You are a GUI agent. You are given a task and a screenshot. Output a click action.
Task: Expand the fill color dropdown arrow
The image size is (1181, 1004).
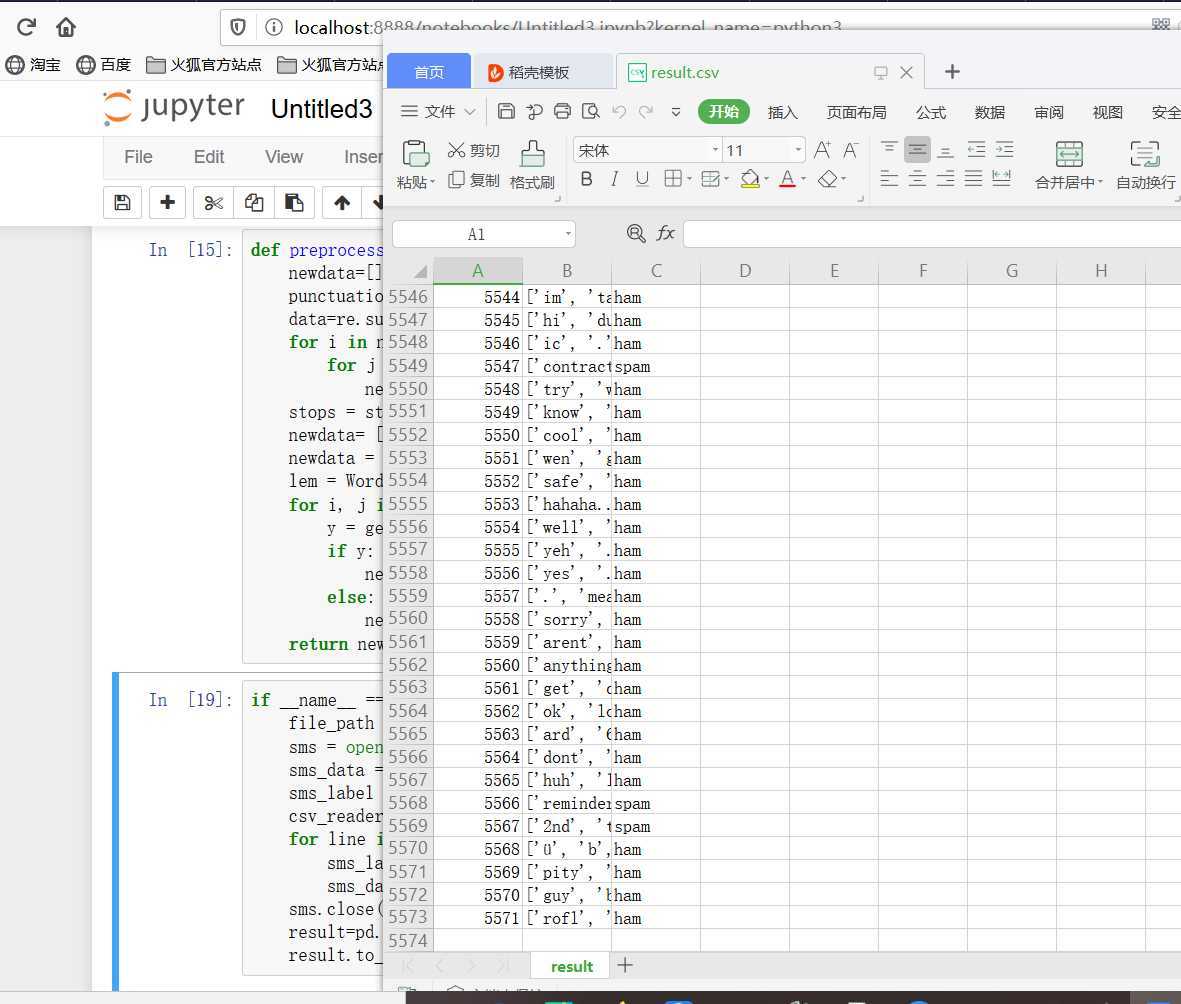(x=766, y=179)
